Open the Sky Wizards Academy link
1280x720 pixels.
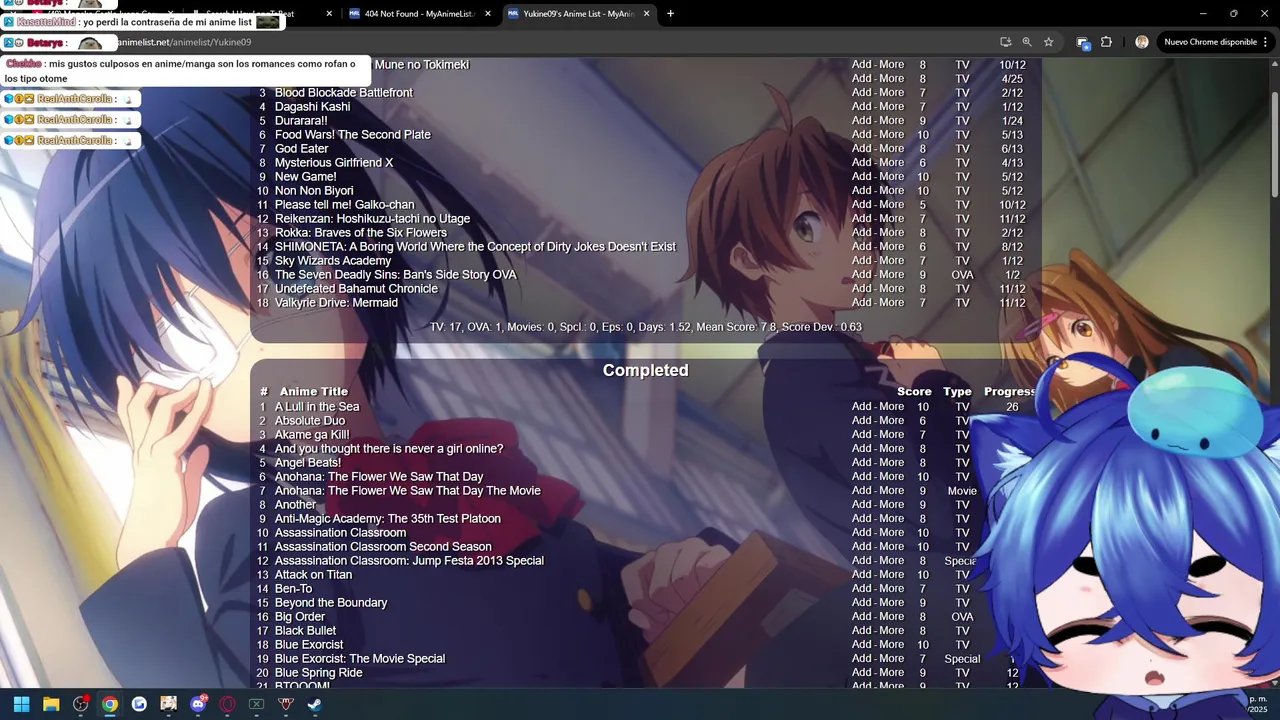click(333, 261)
